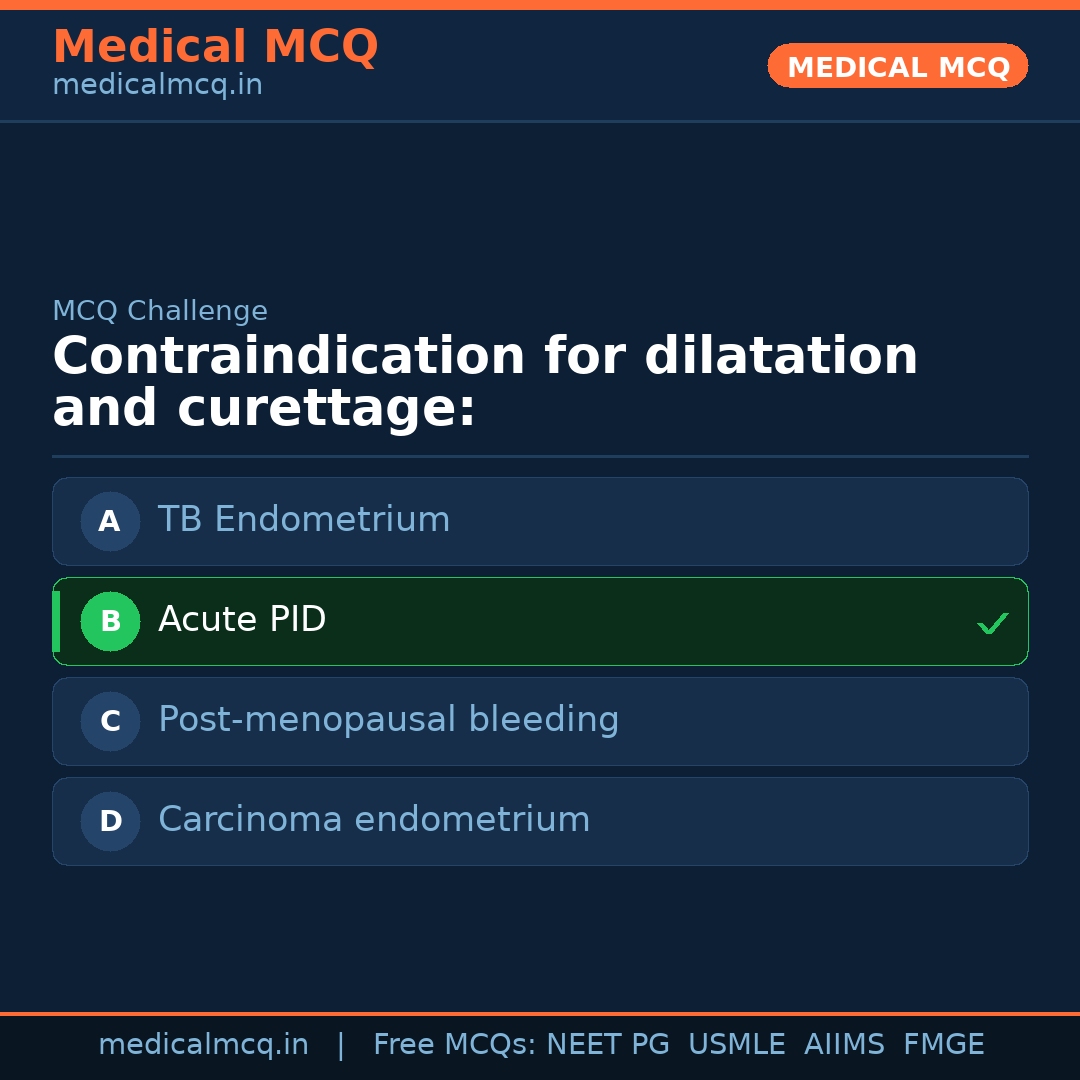Click the letter A circle icon
Image resolution: width=1080 pixels, height=1080 pixels.
pos(110,521)
